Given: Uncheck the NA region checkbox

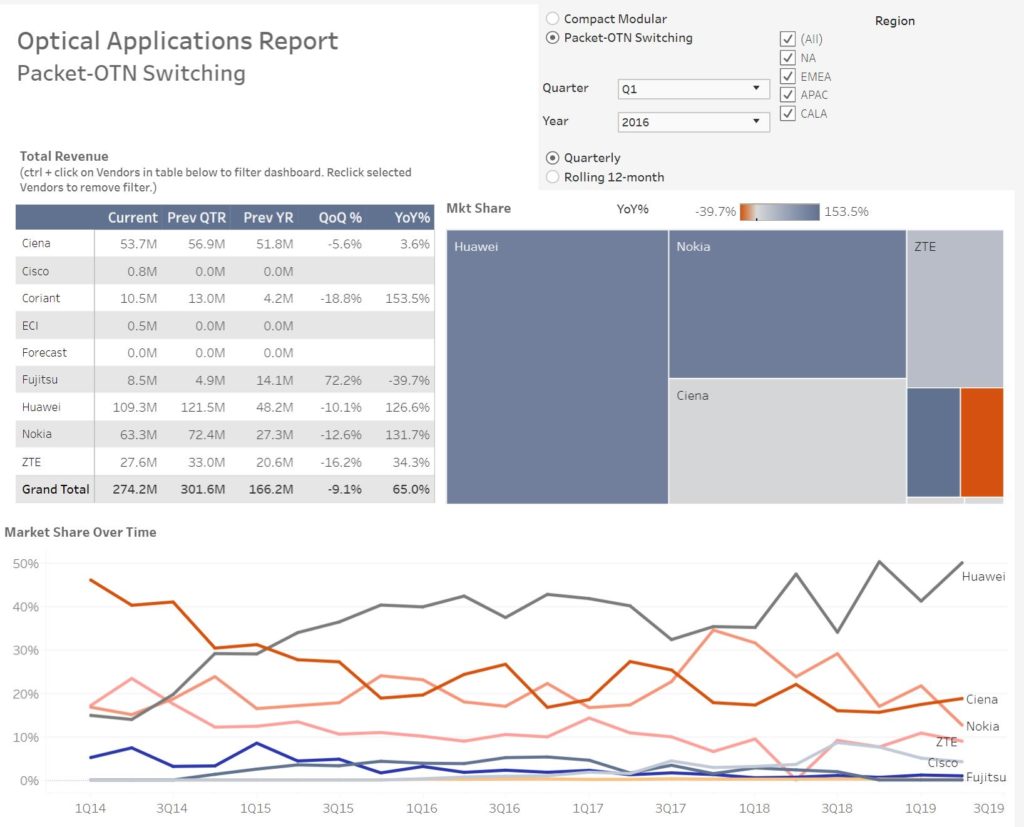Looking at the screenshot, I should pos(788,57).
